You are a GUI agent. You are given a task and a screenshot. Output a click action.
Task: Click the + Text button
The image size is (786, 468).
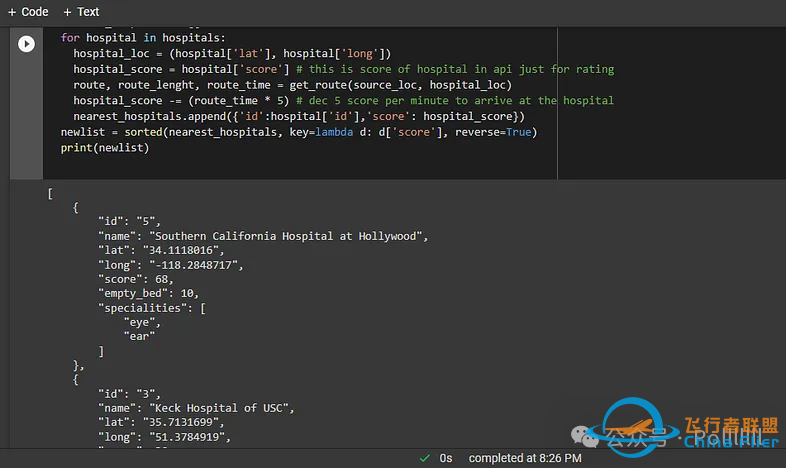(81, 12)
